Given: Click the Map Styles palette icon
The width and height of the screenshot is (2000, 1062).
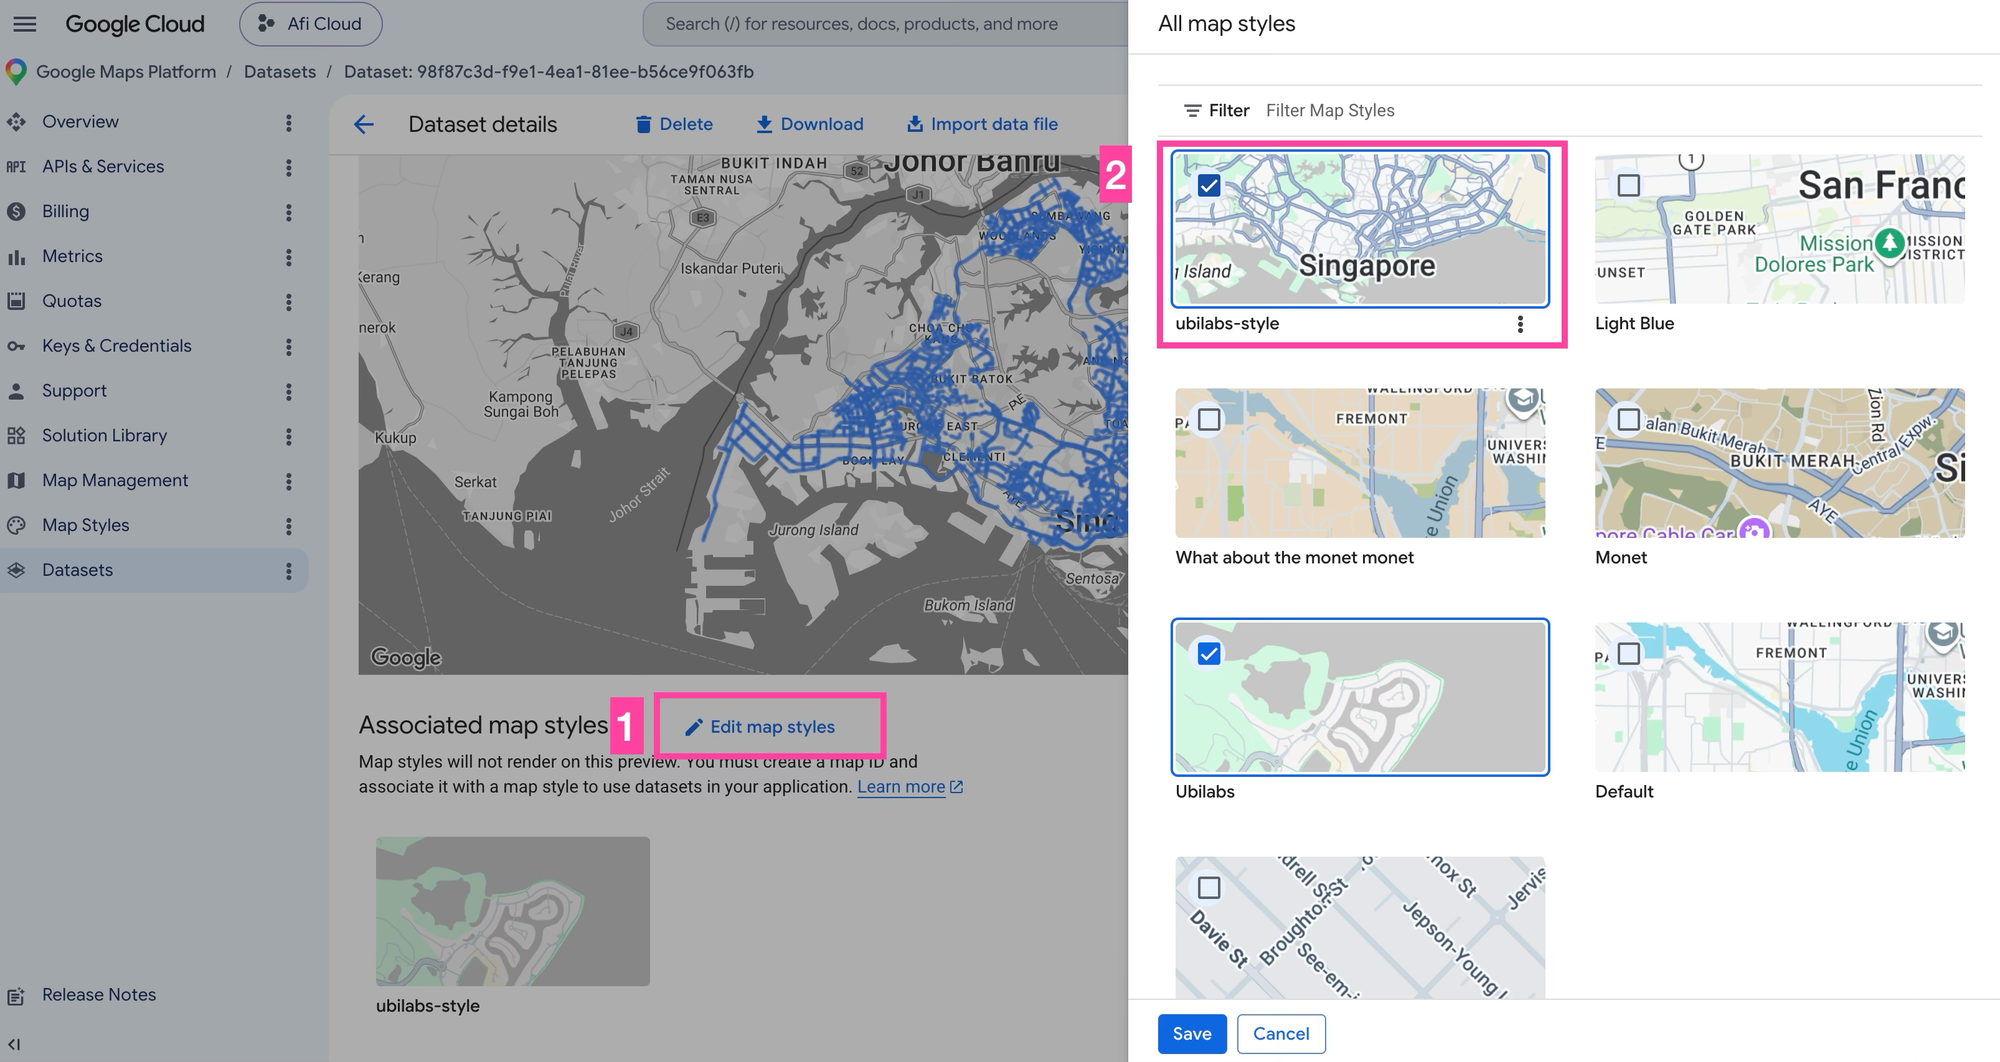Looking at the screenshot, I should click(x=16, y=526).
